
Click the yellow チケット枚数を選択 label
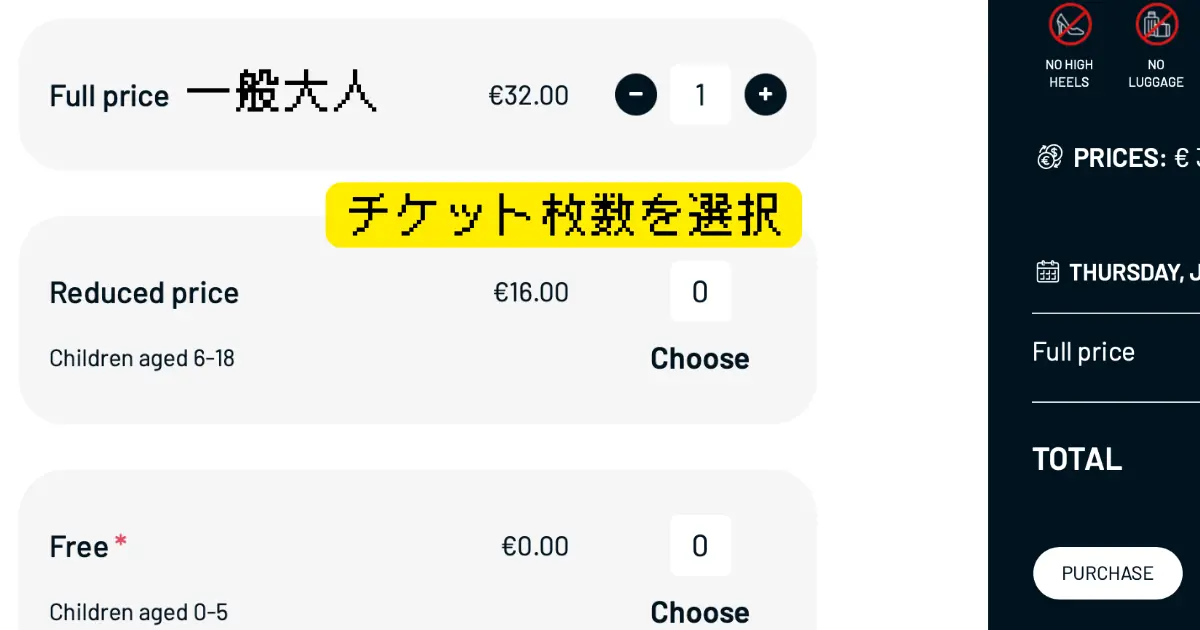click(564, 215)
